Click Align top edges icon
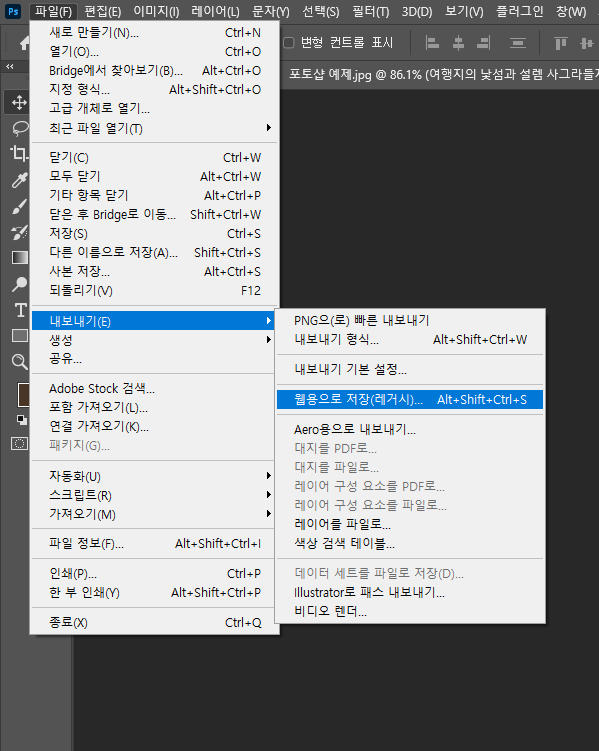 pos(560,43)
